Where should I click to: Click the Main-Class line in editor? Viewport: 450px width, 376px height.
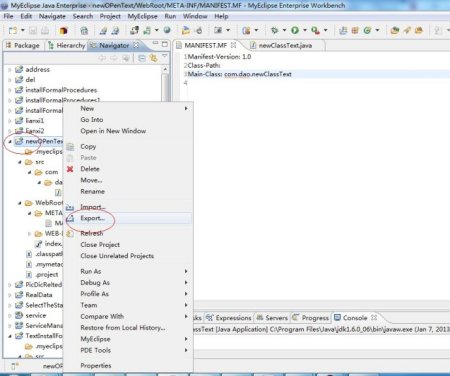239,74
